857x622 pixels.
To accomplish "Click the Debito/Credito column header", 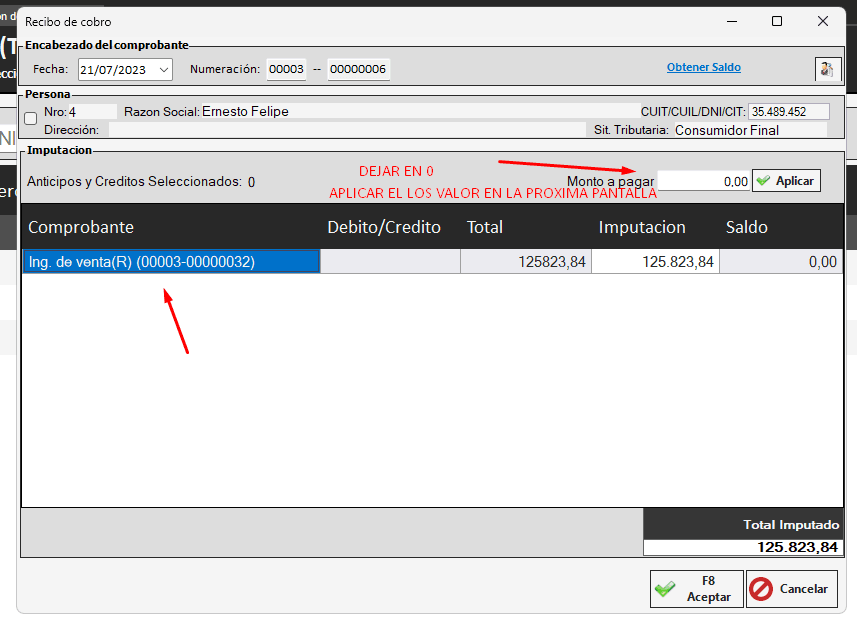I will 384,227.
